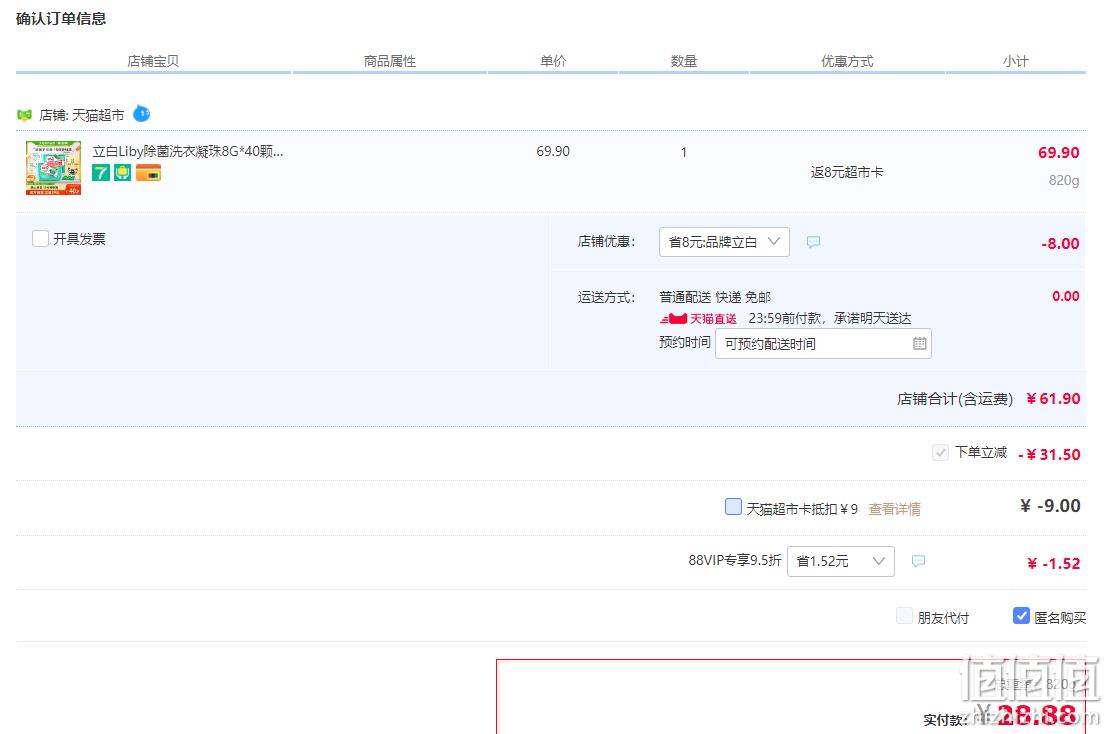Click the 普通配送 快递 免邮 shipping text

point(715,297)
